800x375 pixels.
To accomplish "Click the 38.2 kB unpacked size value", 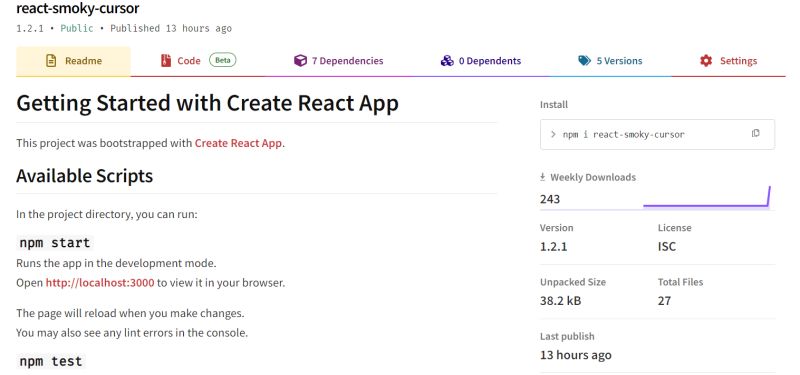I will pos(560,301).
